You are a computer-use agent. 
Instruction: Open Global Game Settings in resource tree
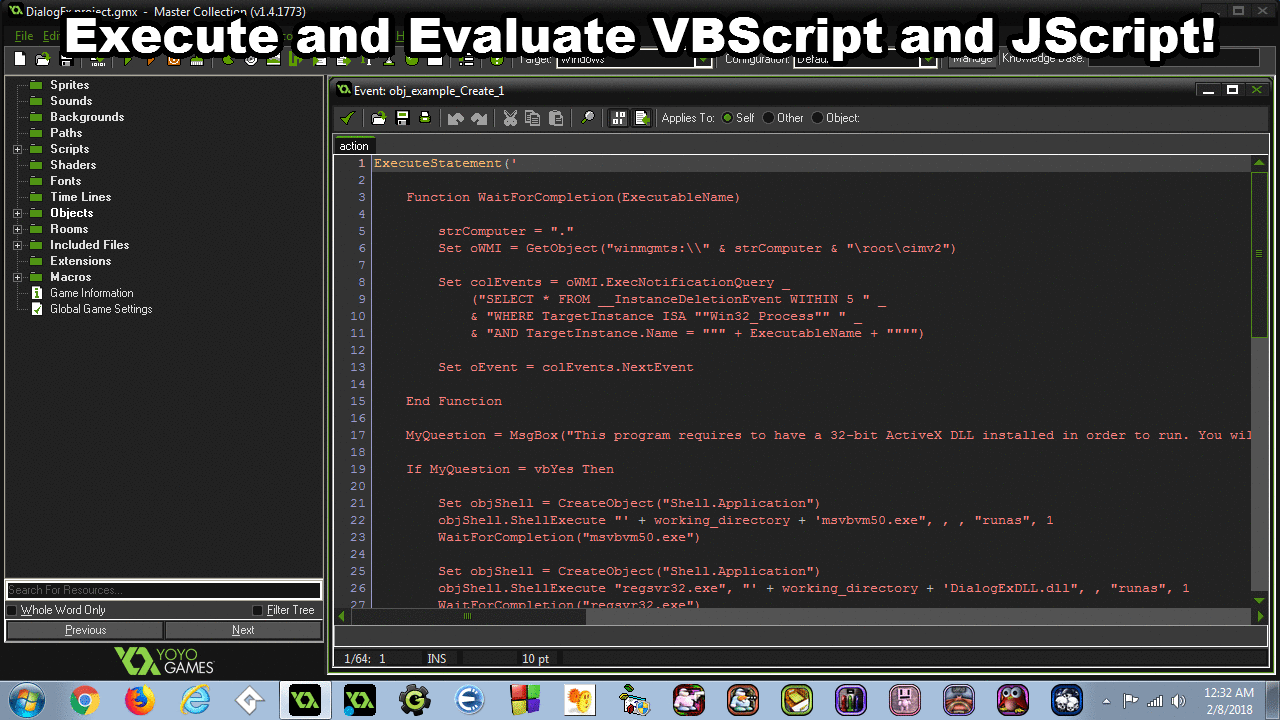101,309
